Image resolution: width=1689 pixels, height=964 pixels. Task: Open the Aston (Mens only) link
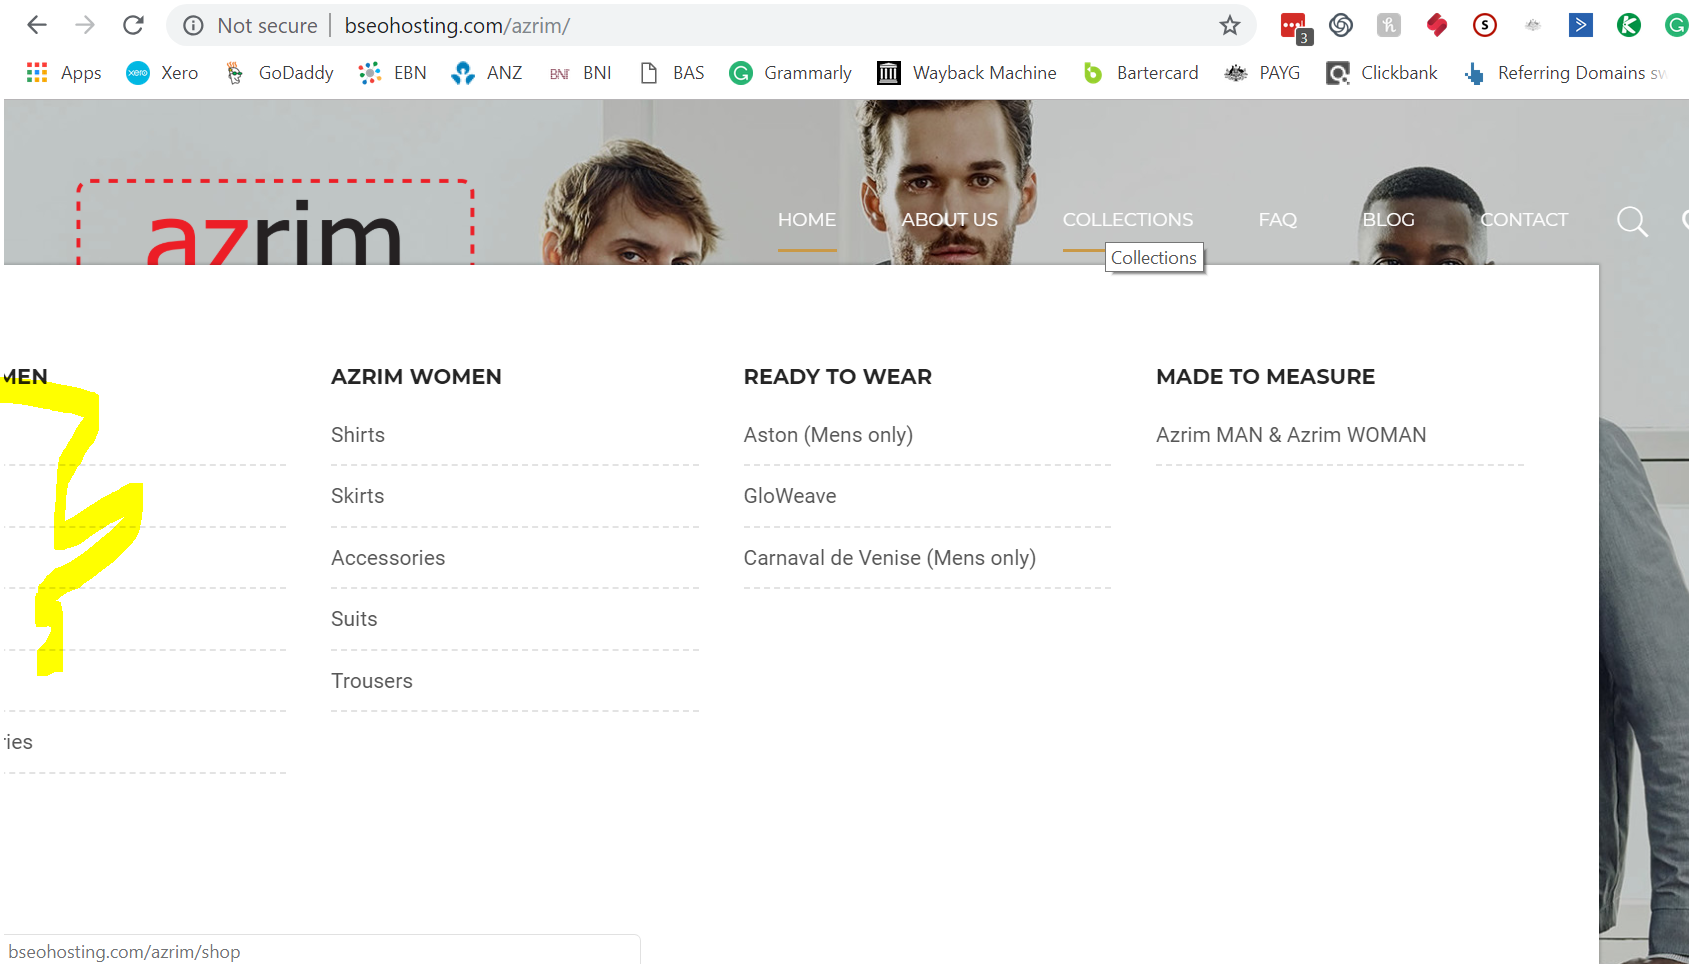[x=828, y=435]
